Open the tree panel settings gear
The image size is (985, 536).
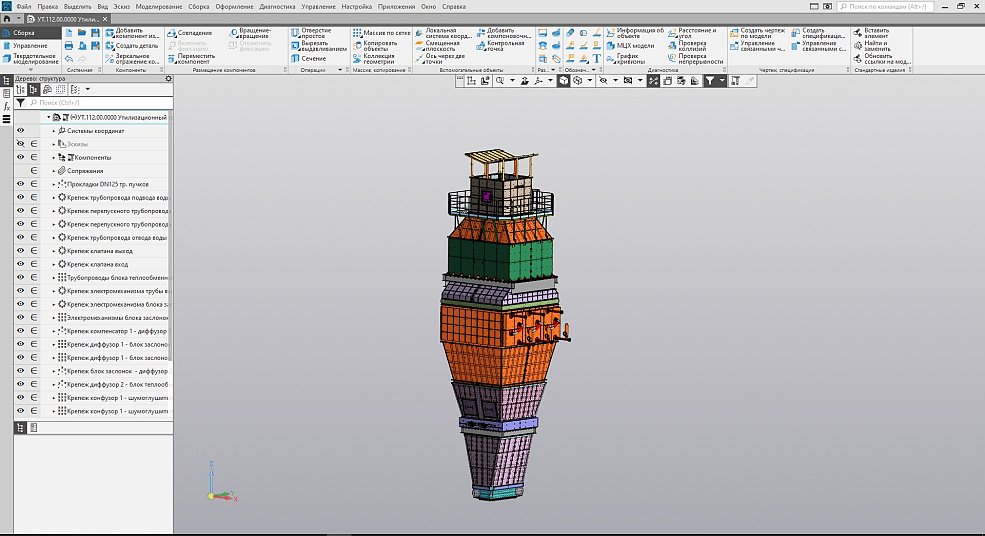pos(168,78)
